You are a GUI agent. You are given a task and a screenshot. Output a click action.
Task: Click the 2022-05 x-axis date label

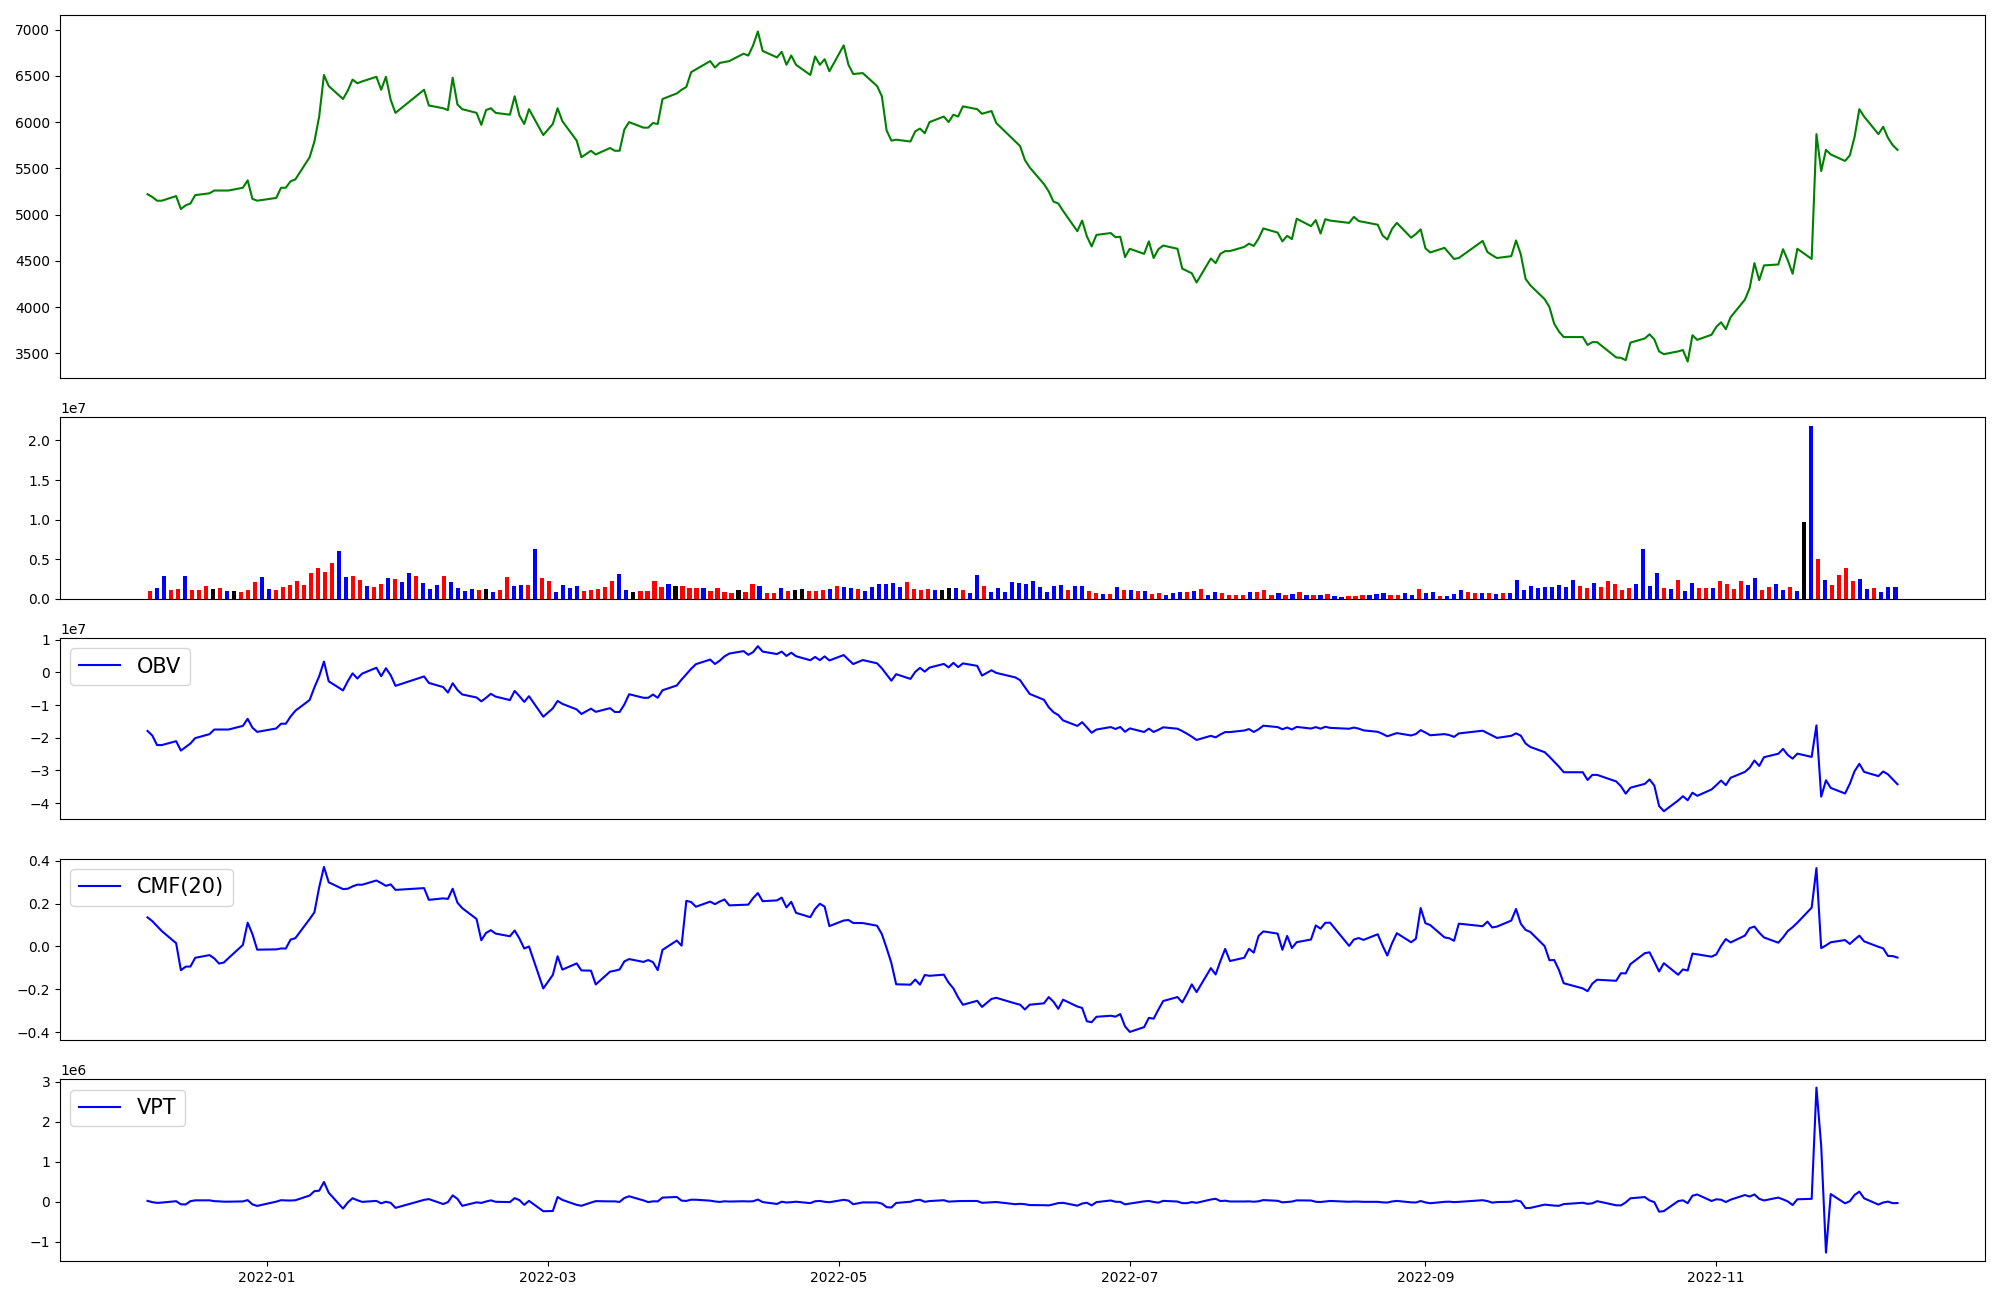click(839, 1277)
